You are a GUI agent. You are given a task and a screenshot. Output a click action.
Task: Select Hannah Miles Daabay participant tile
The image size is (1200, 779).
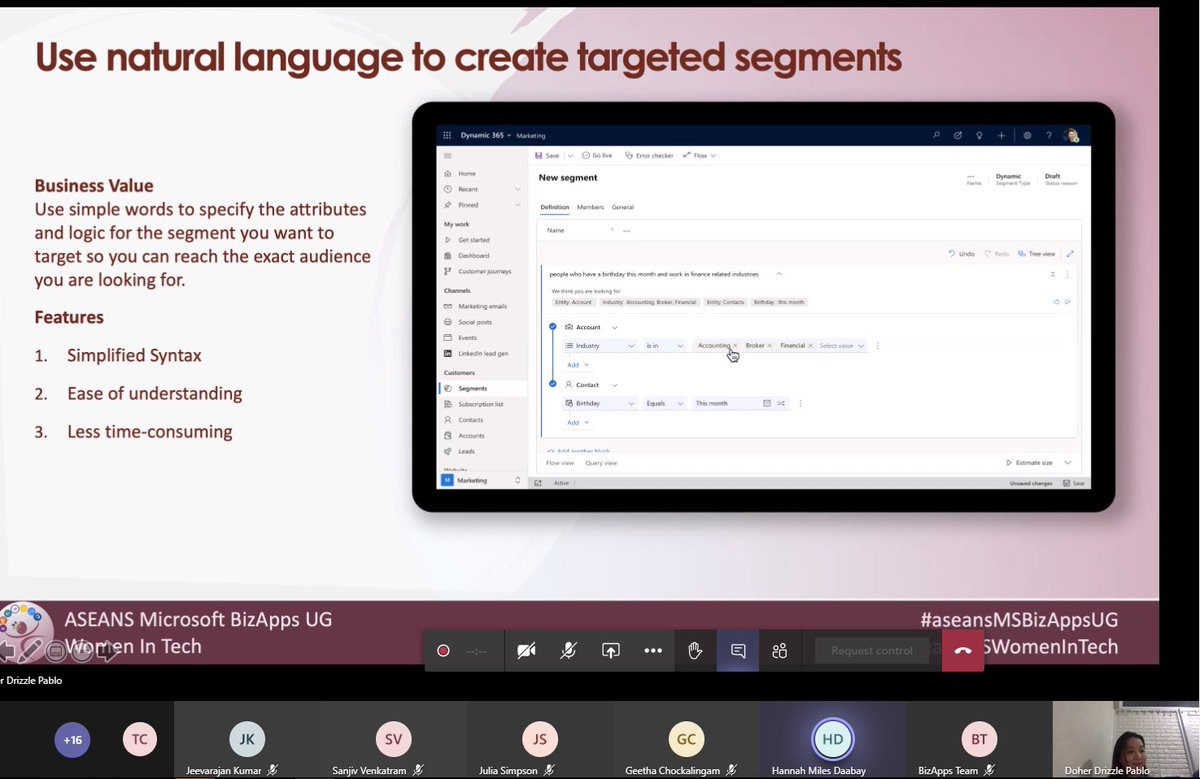(832, 741)
